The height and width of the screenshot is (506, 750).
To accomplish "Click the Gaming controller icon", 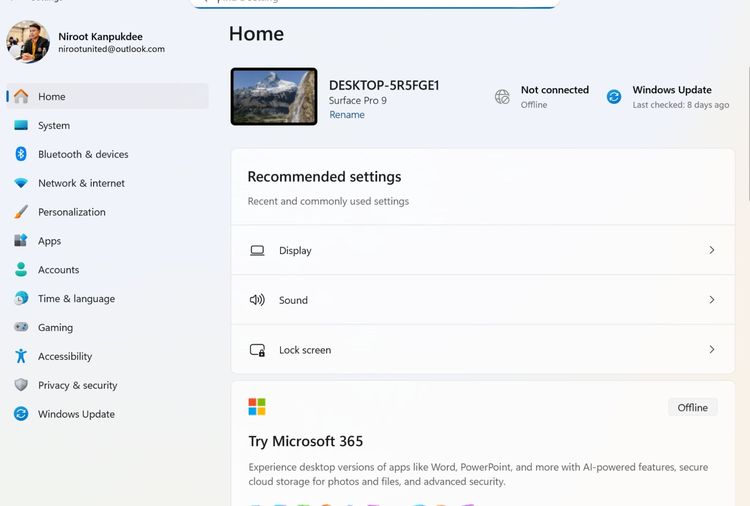I will coord(21,327).
